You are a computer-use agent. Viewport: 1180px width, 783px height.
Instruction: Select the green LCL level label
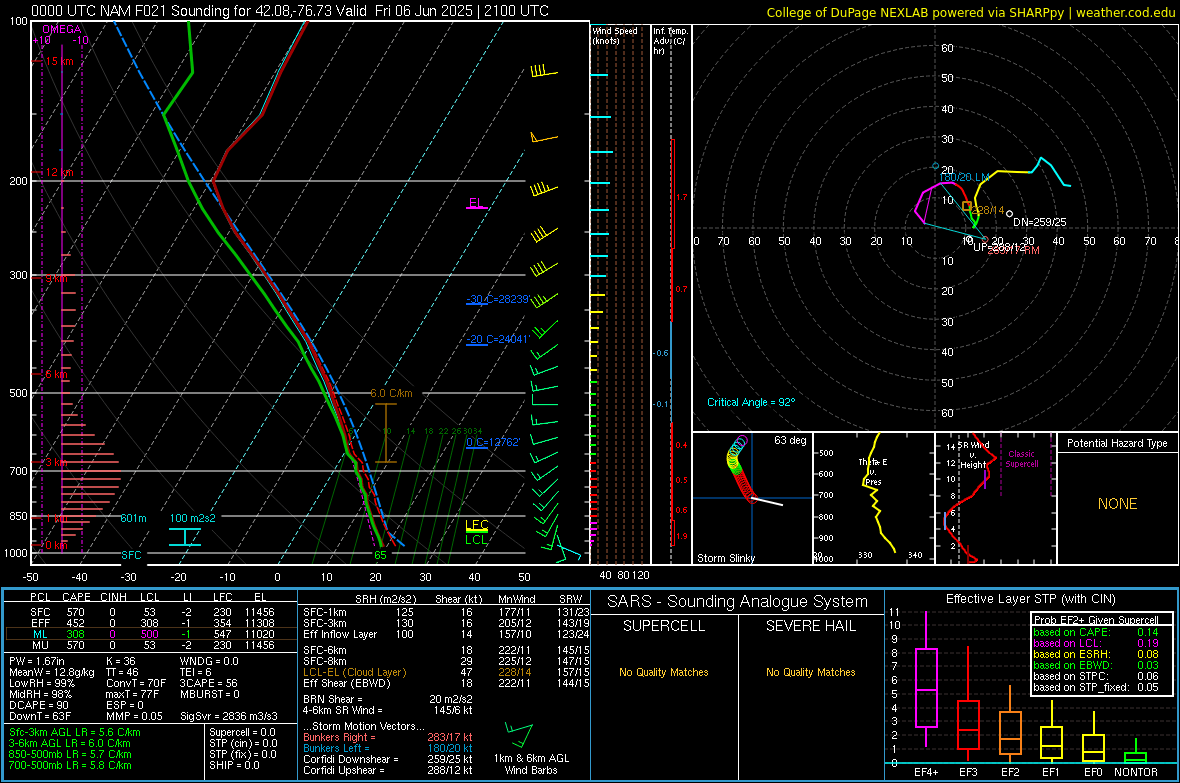point(476,539)
